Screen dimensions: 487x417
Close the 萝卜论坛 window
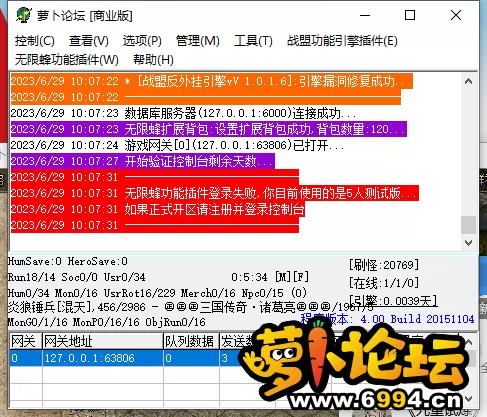[x=456, y=15]
